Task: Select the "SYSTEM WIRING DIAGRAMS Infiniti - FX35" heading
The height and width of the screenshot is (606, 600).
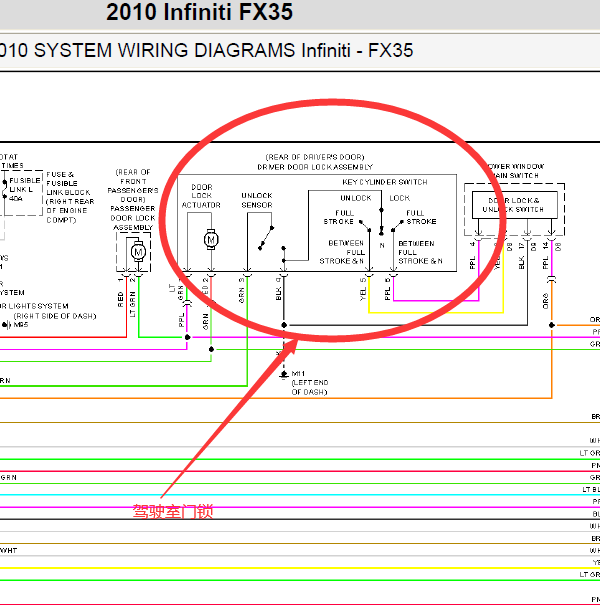Action: [223, 51]
